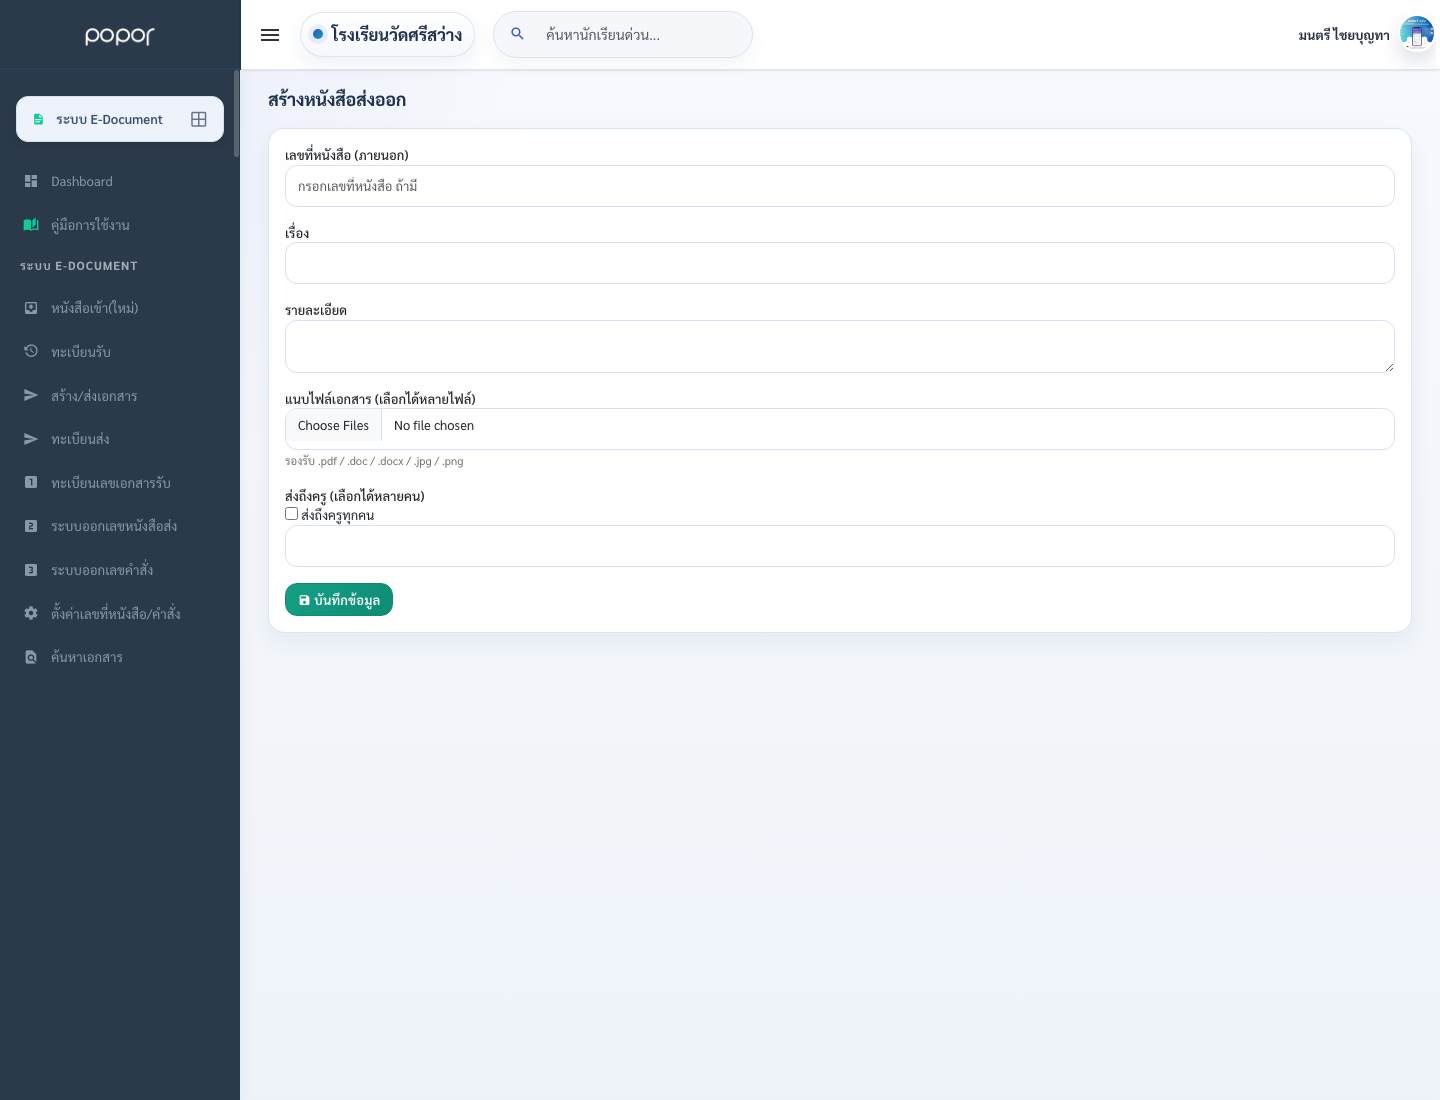
Task: Click the Dashboard icon in sidebar
Action: coord(31,181)
